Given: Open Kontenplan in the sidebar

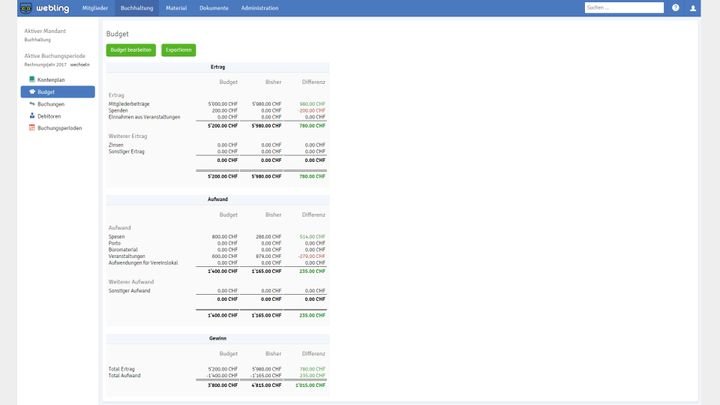Looking at the screenshot, I should [51, 79].
